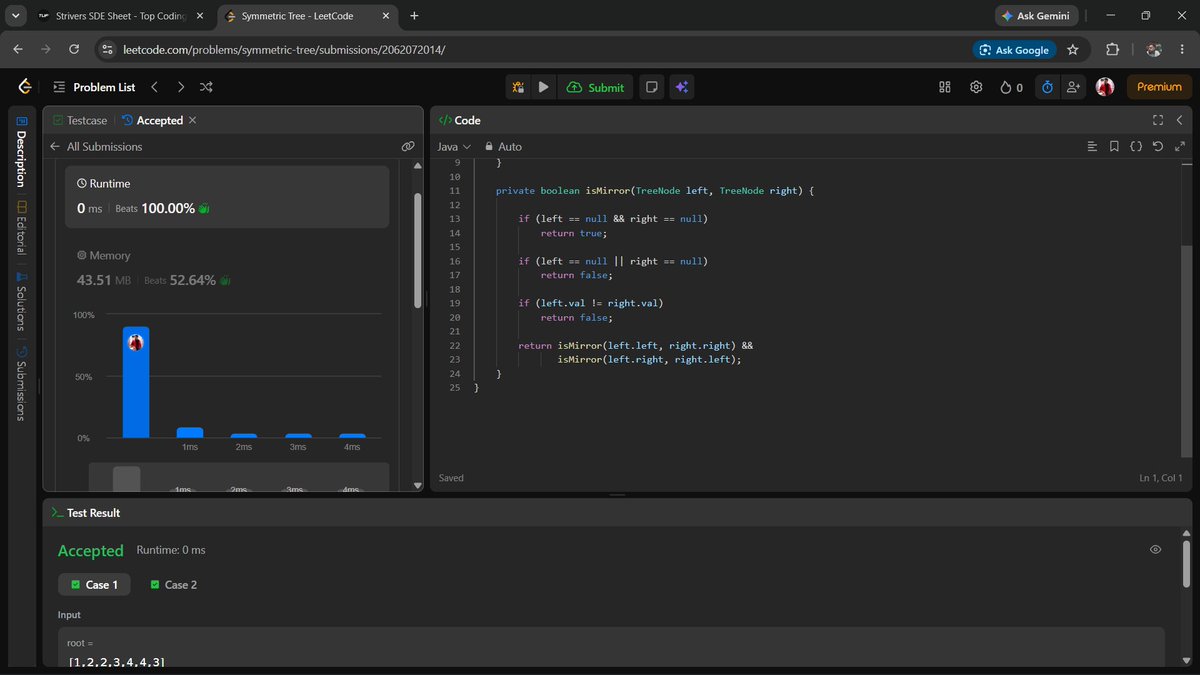Image resolution: width=1200 pixels, height=675 pixels.
Task: Go to next problem chevron
Action: pyautogui.click(x=180, y=87)
